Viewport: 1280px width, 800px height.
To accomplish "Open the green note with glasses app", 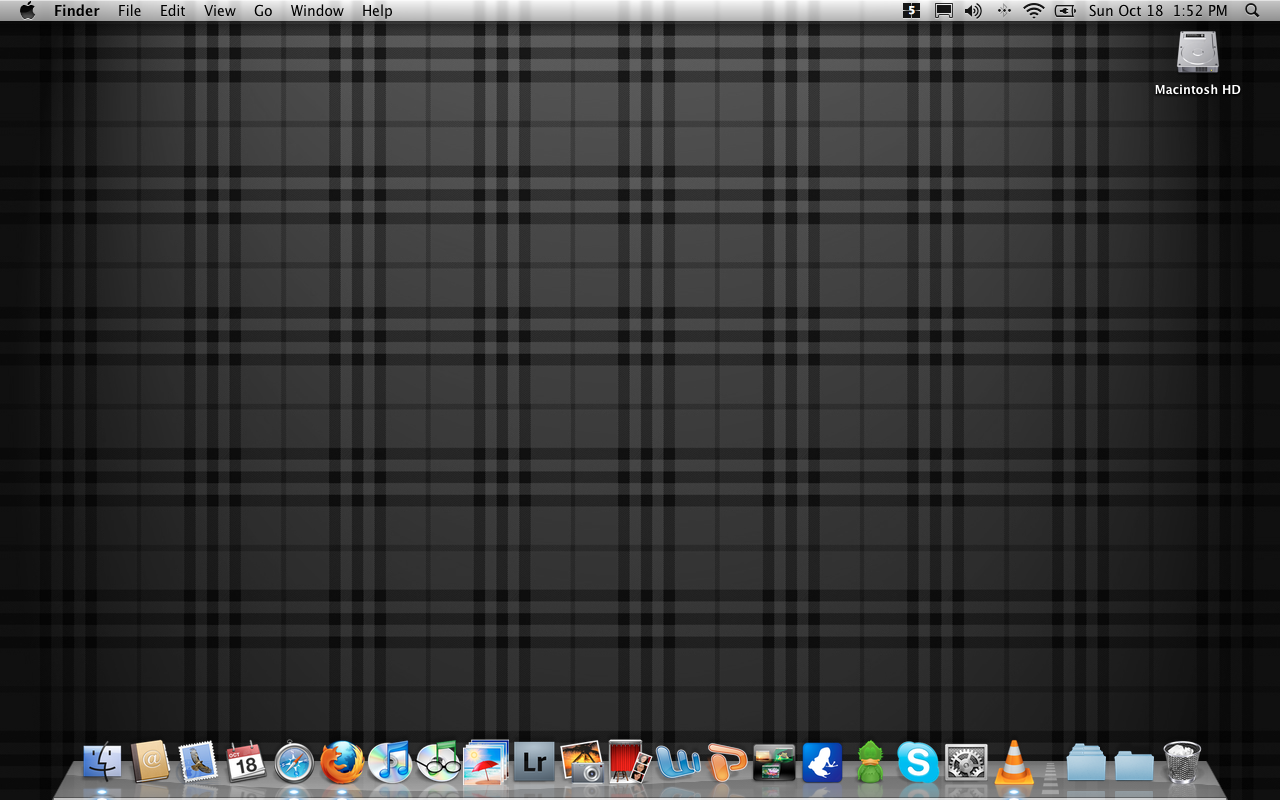I will [438, 762].
